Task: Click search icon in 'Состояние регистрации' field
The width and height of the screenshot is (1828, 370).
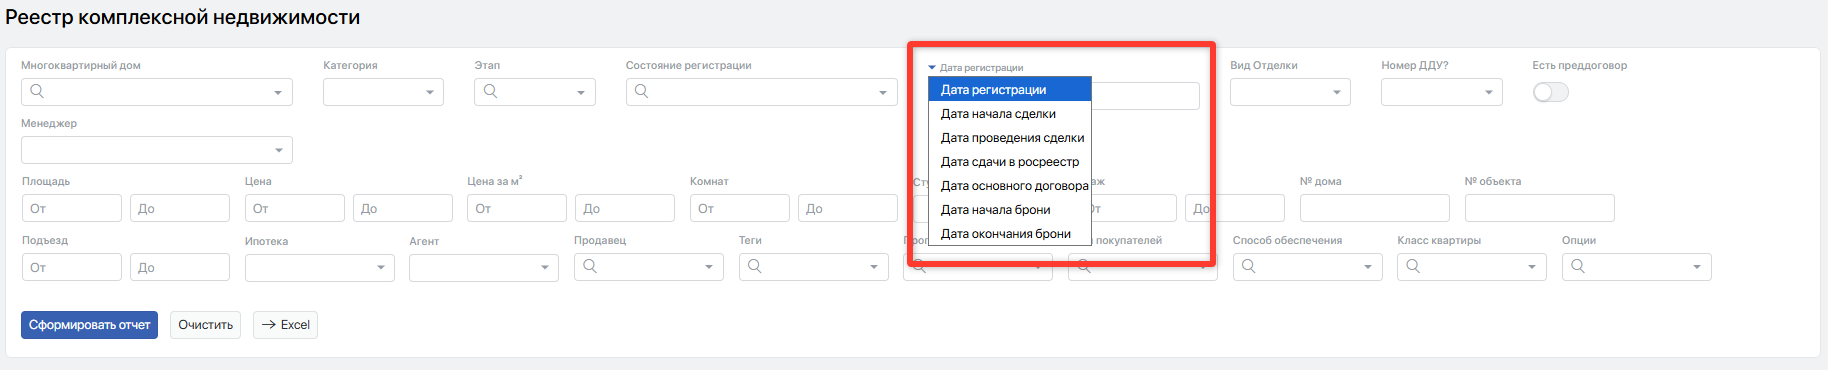Action: tap(642, 91)
